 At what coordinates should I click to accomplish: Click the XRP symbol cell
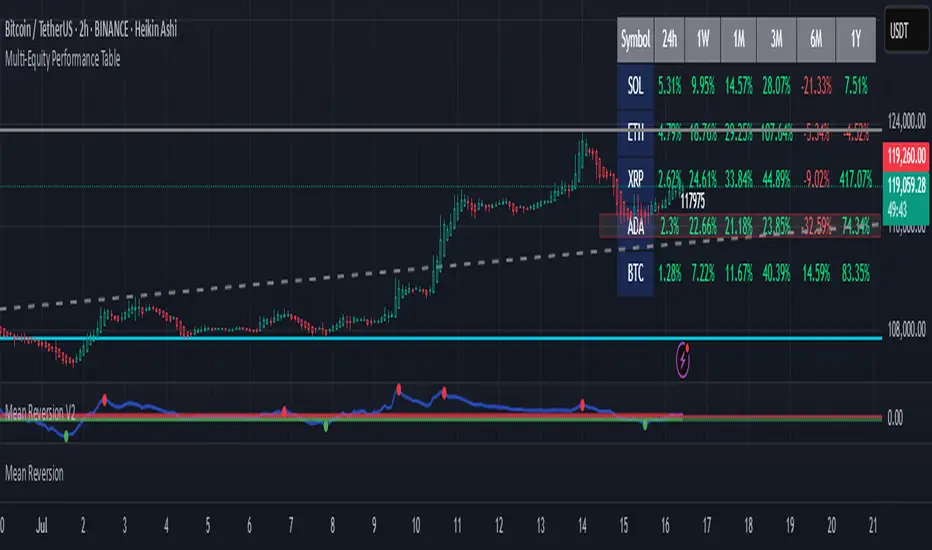[635, 178]
